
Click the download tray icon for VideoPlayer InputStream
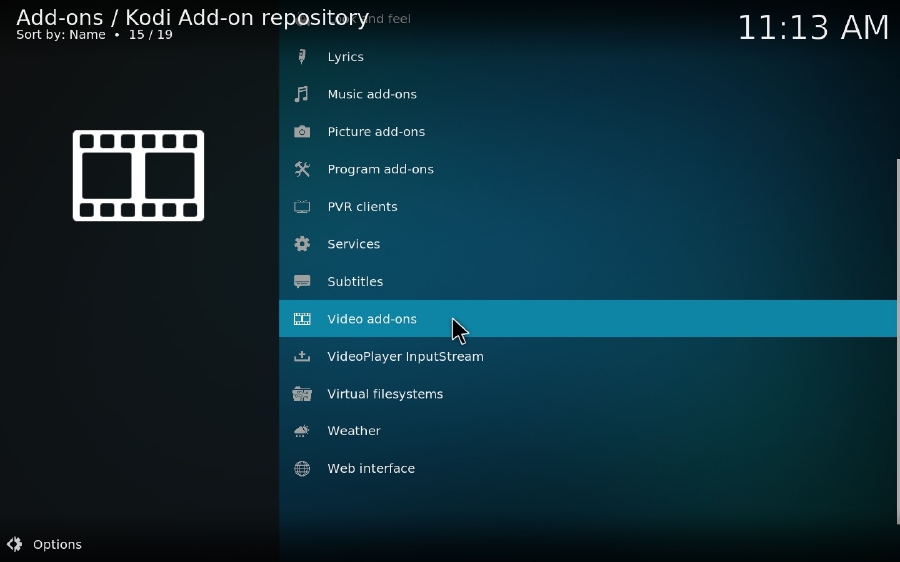(x=302, y=356)
